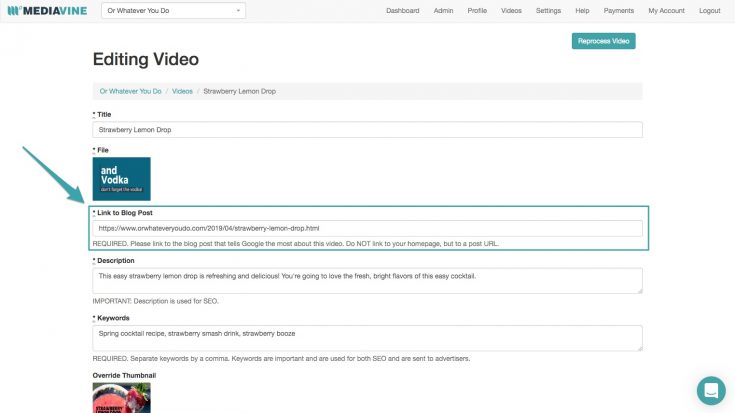Viewport: 735px width, 413px height.
Task: Click into the Title input field
Action: (x=367, y=130)
